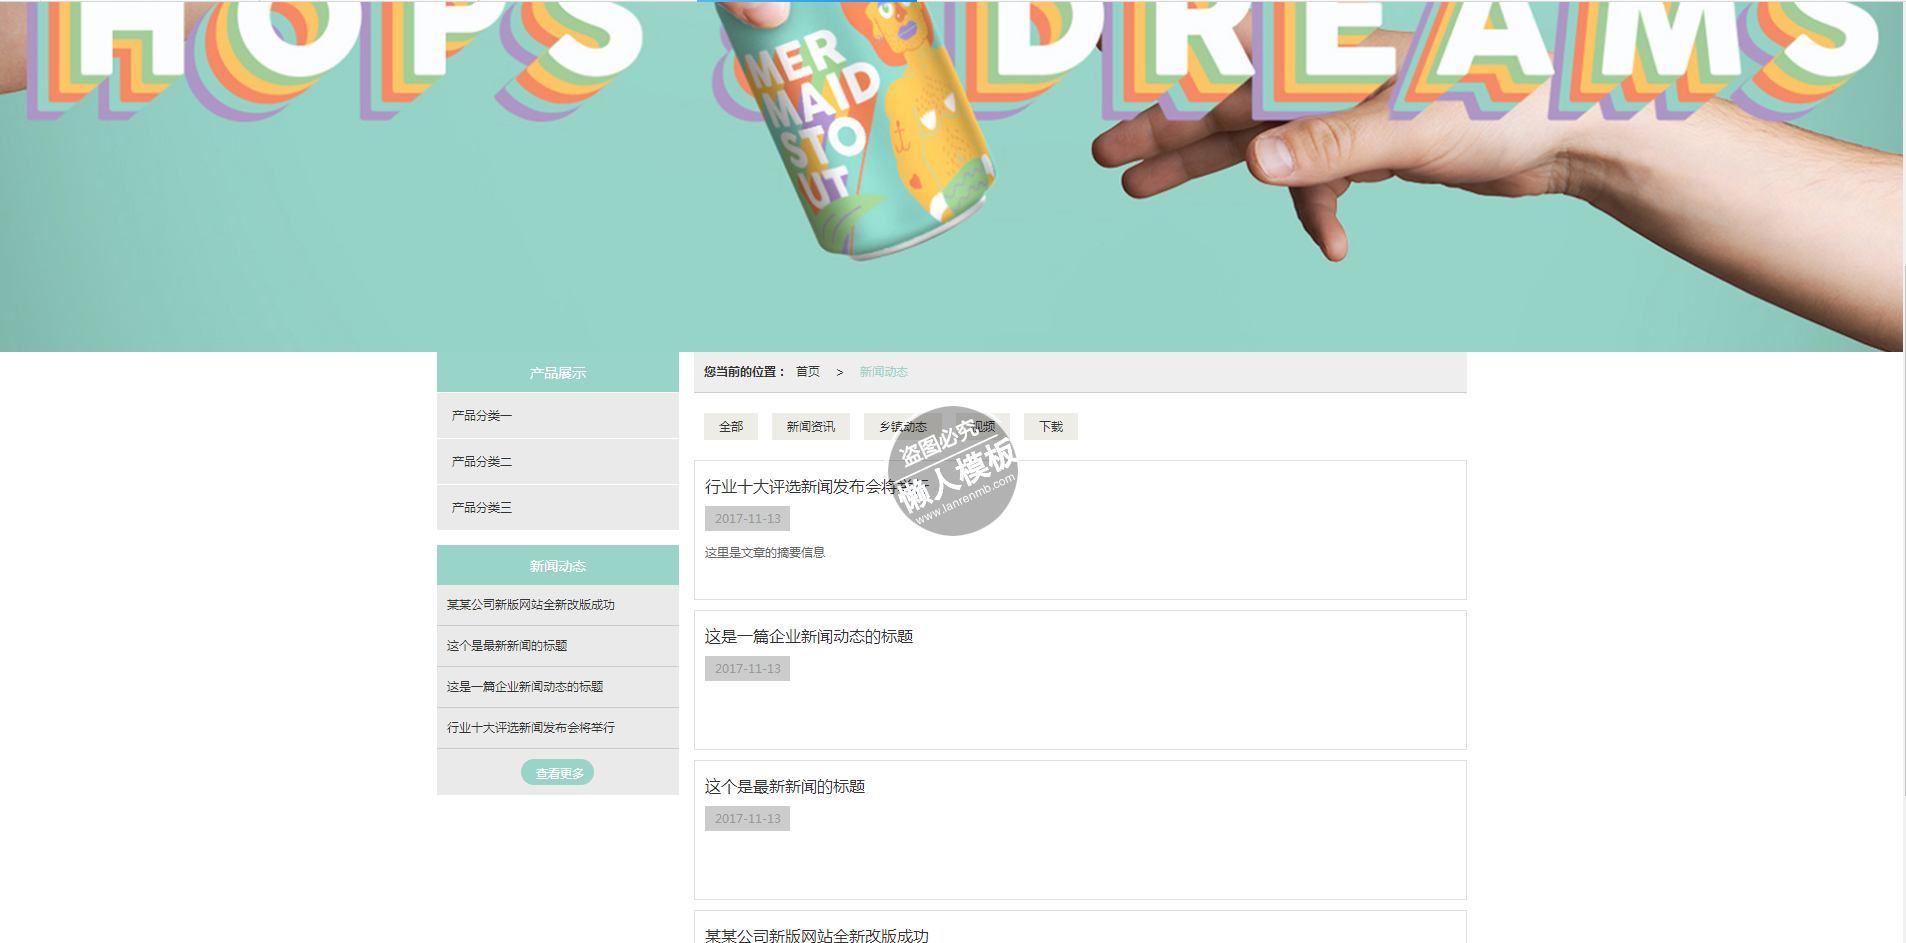Open sidebar news 某某公司新版网站全新改版成功
The height and width of the screenshot is (943, 1906).
tap(531, 605)
